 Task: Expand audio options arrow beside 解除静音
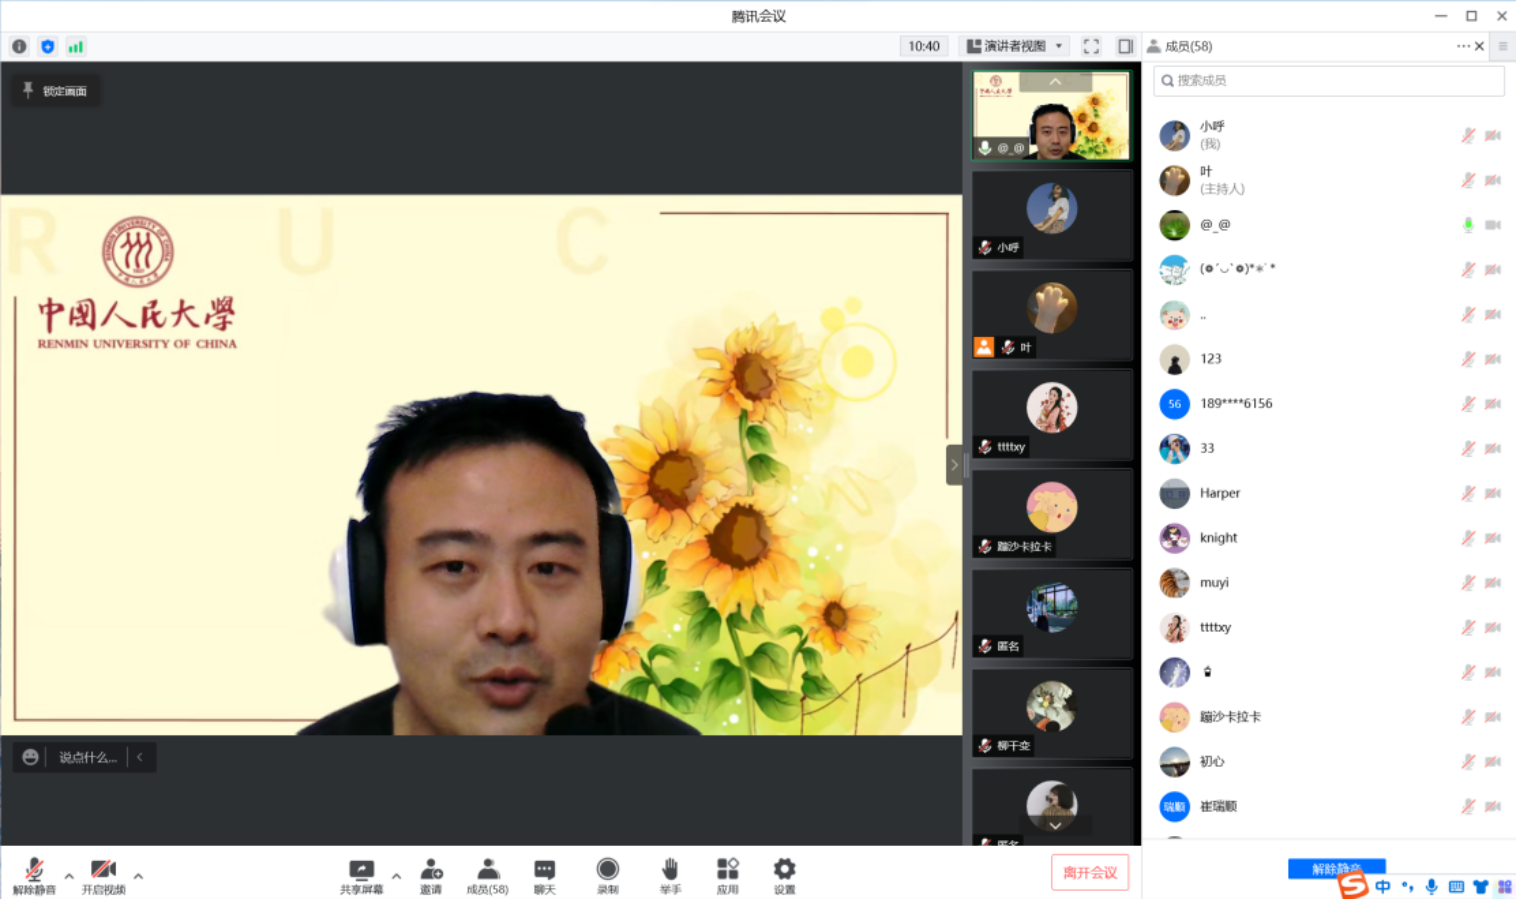(69, 876)
